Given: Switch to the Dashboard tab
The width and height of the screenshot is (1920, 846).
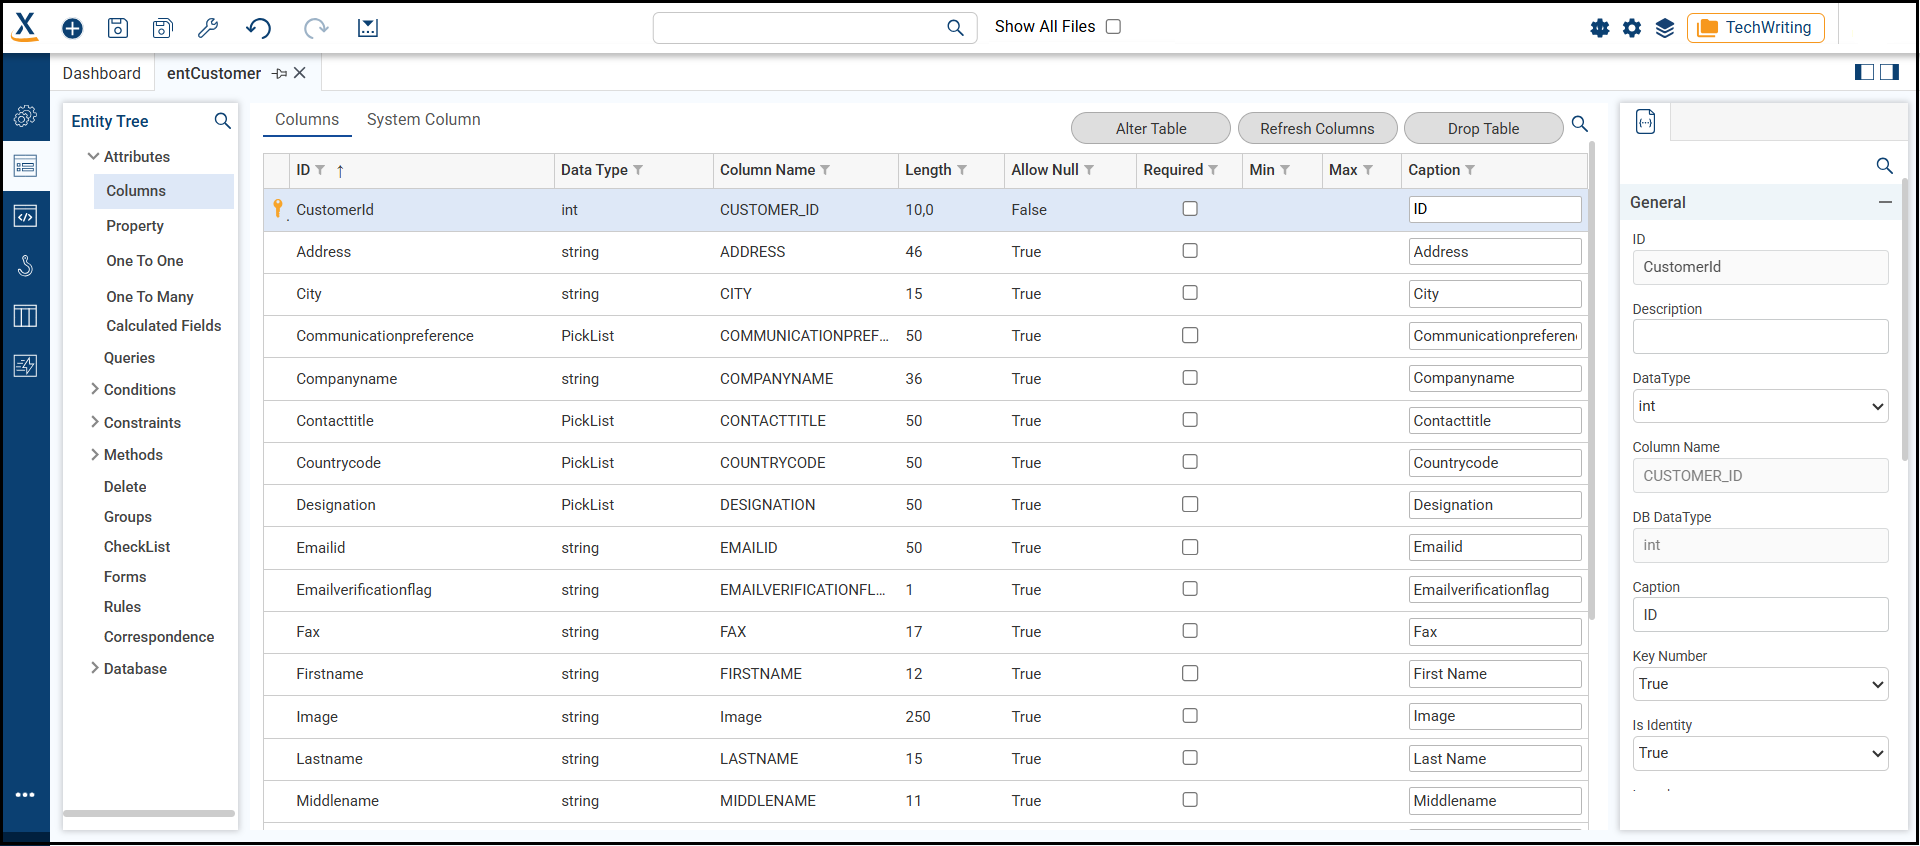Looking at the screenshot, I should [x=101, y=73].
